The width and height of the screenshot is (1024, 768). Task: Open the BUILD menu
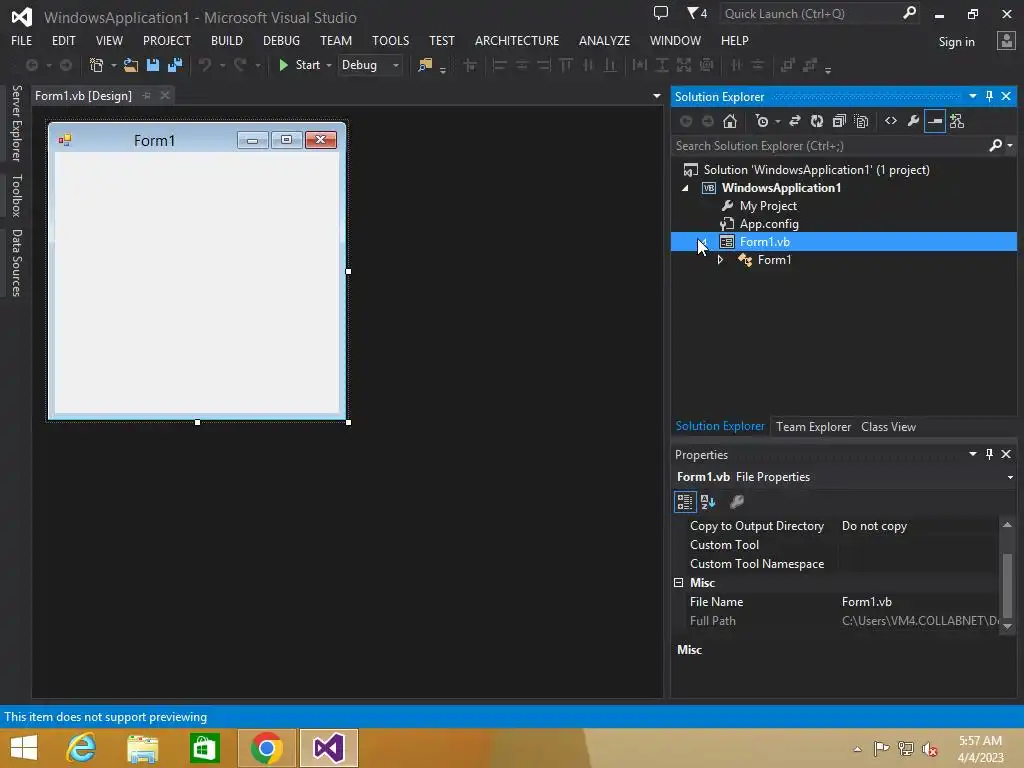tap(227, 40)
